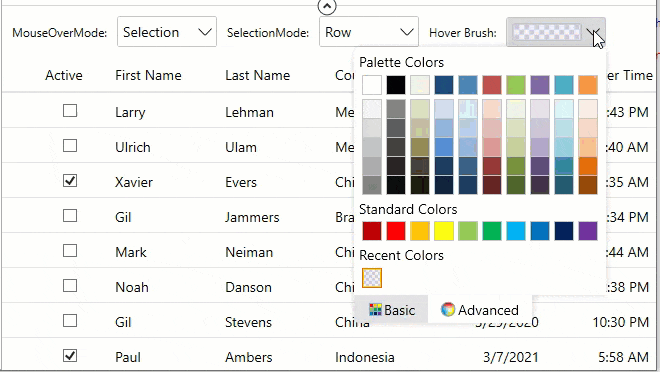Pick the white palette color swatch
660x372 pixels.
click(372, 85)
